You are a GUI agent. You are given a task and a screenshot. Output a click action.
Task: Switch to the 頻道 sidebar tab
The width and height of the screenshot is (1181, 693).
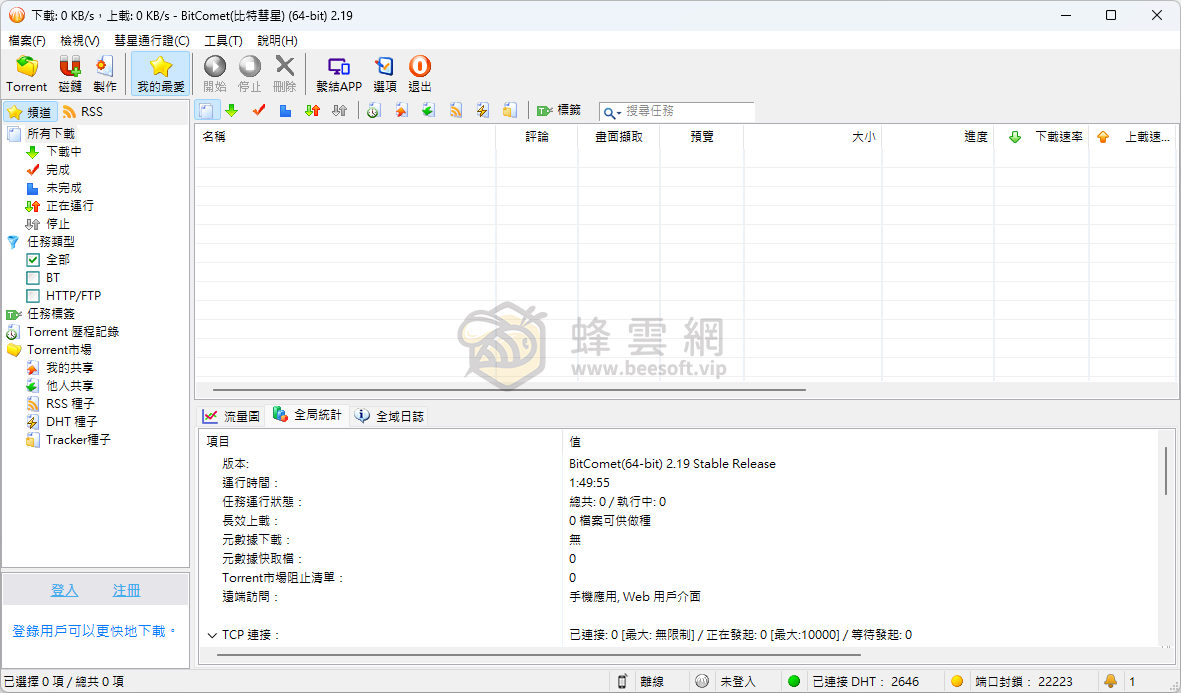tap(30, 111)
